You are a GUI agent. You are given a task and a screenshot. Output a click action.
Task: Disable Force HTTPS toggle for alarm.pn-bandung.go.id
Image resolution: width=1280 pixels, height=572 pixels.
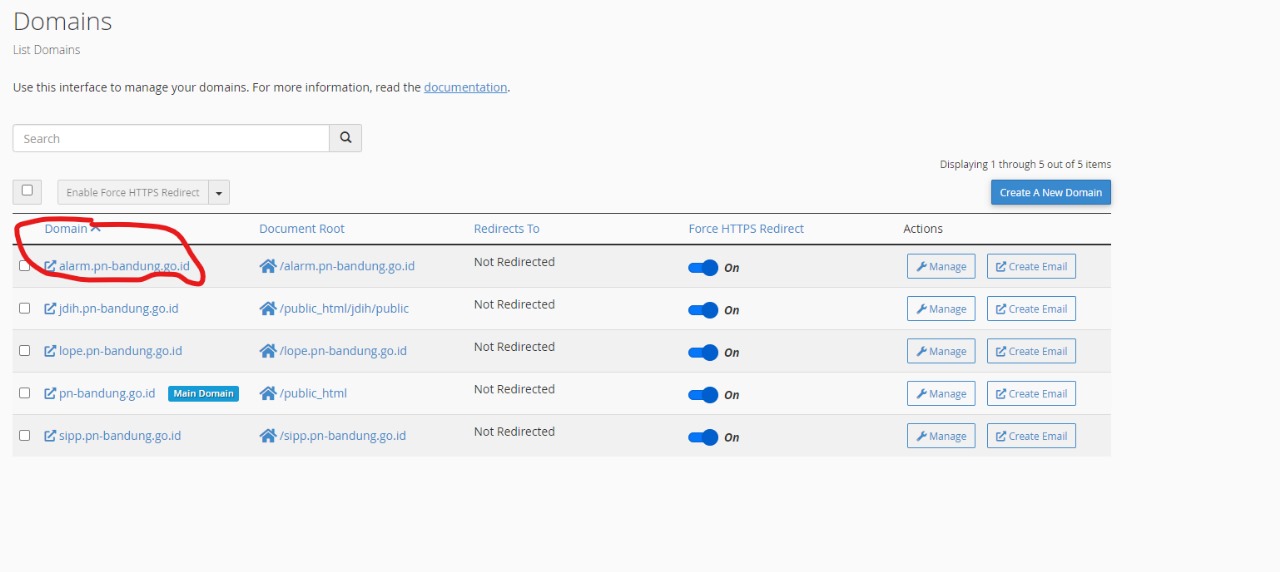pyautogui.click(x=703, y=267)
